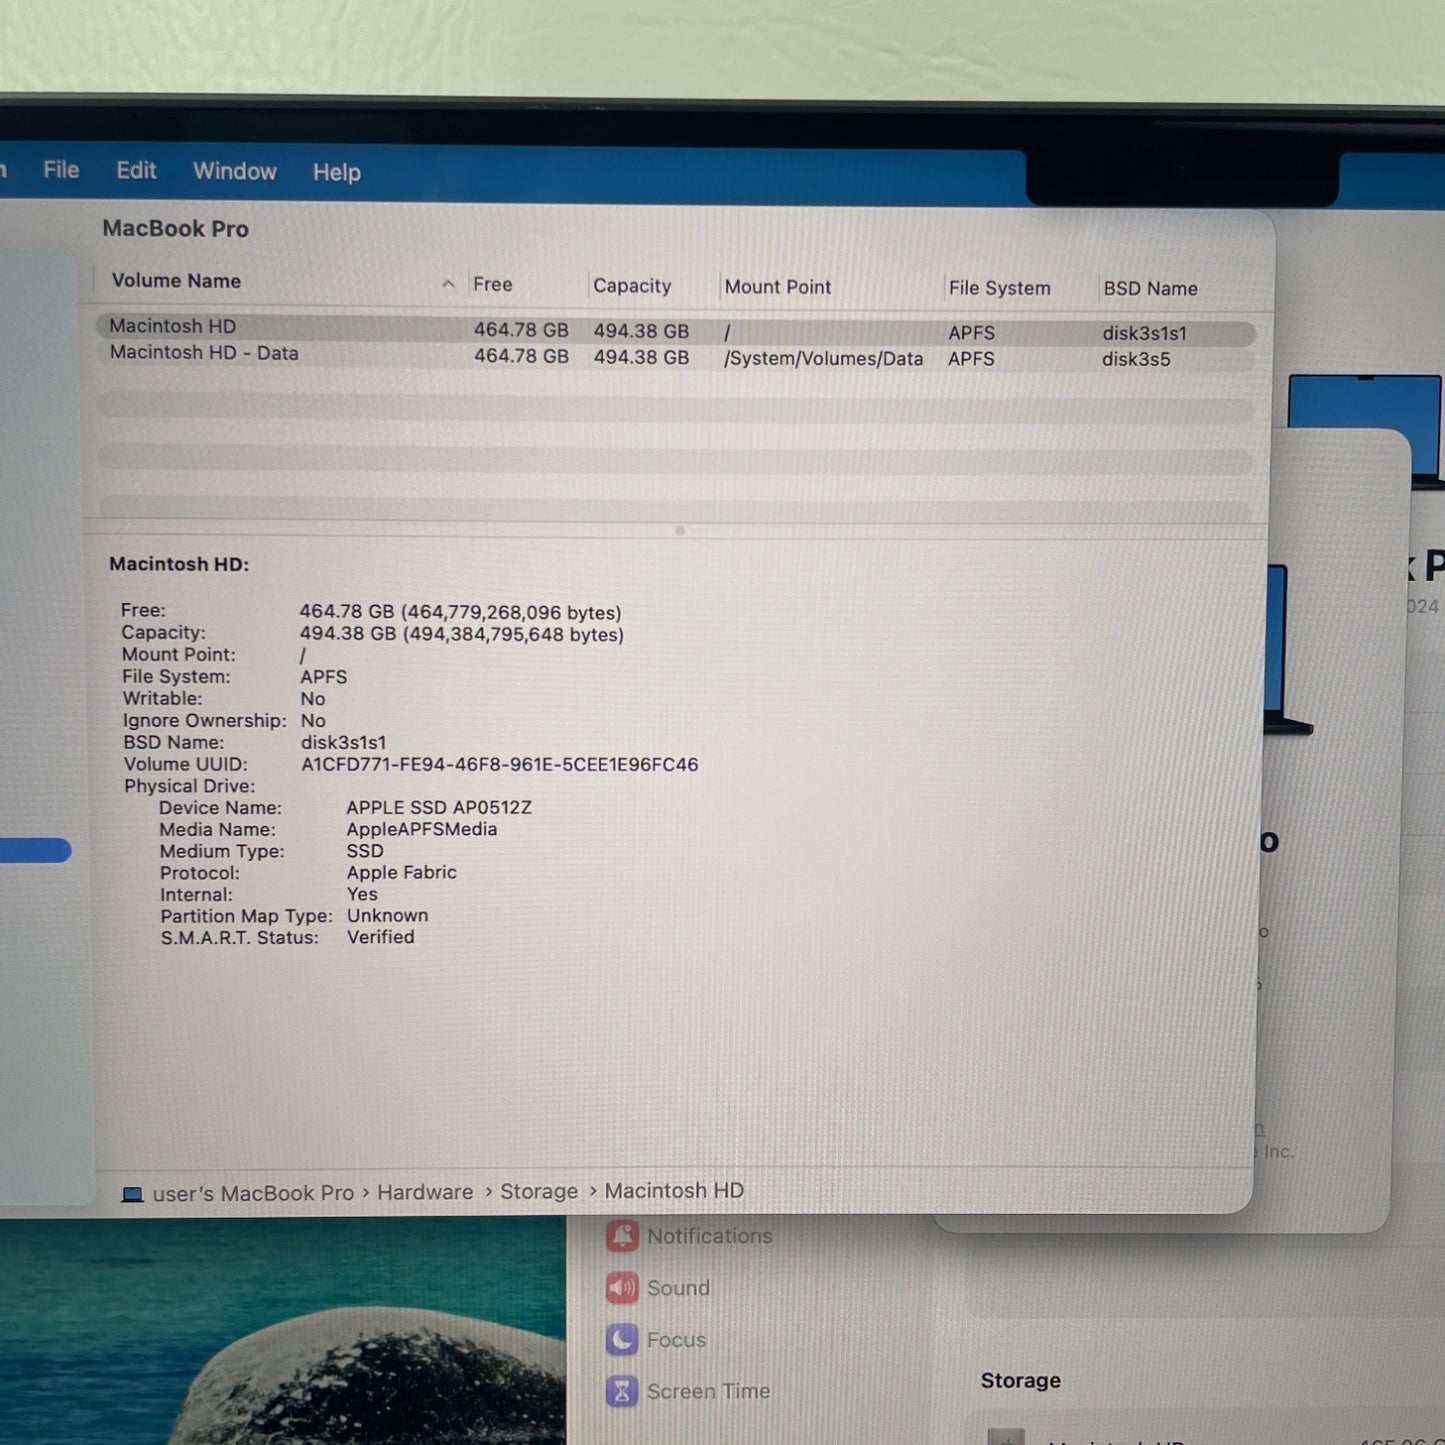Select the Macintosh HD volume row

pos(676,329)
